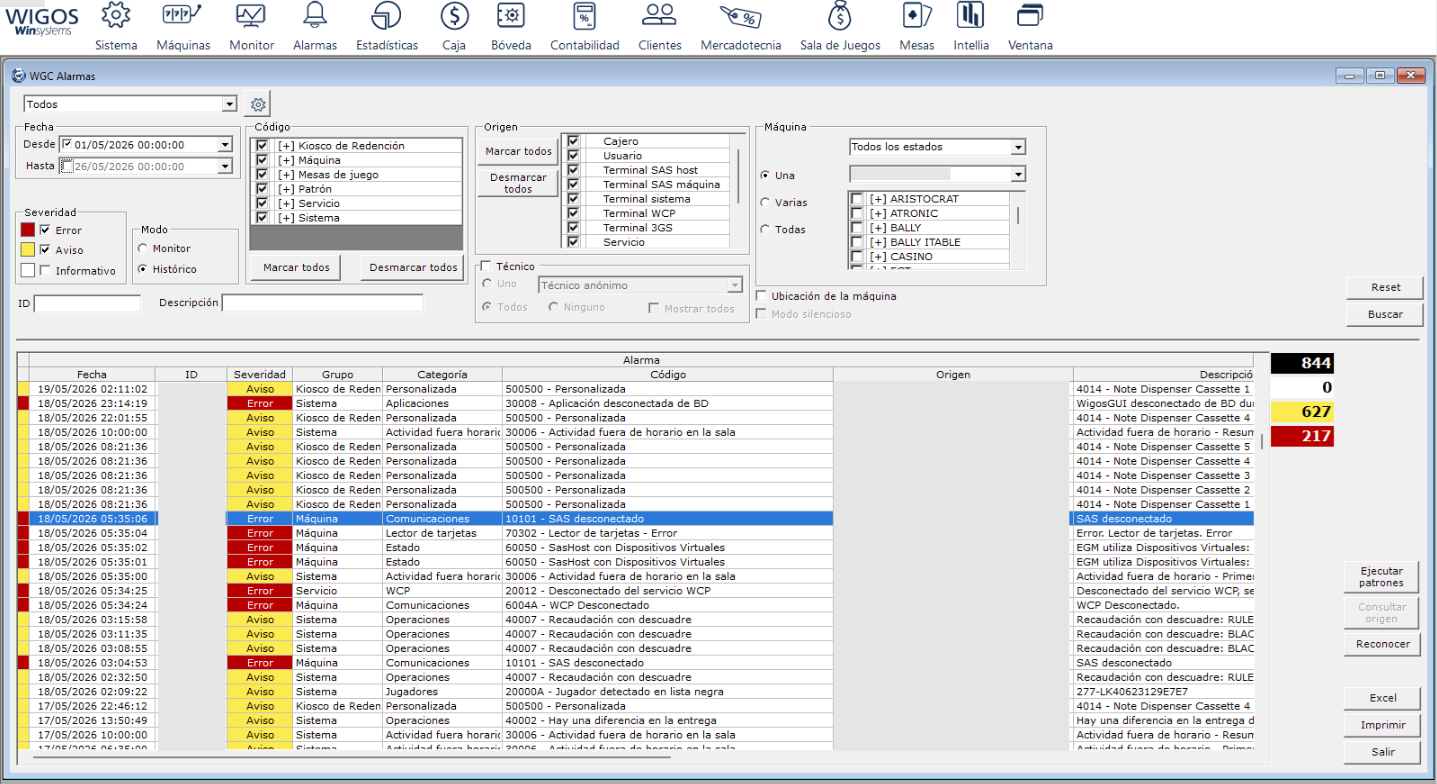The image size is (1437, 784).
Task: Open the single machine selection dropdown
Action: [x=1018, y=175]
